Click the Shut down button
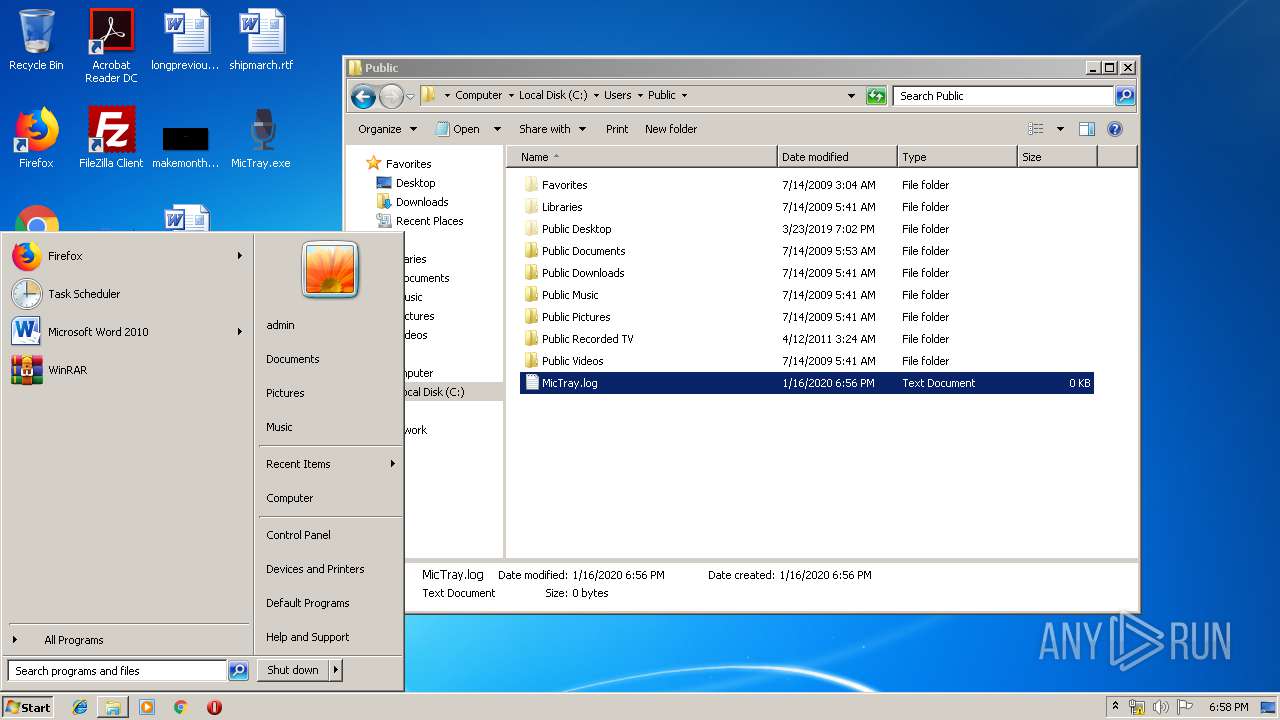The width and height of the screenshot is (1280, 720). [293, 670]
